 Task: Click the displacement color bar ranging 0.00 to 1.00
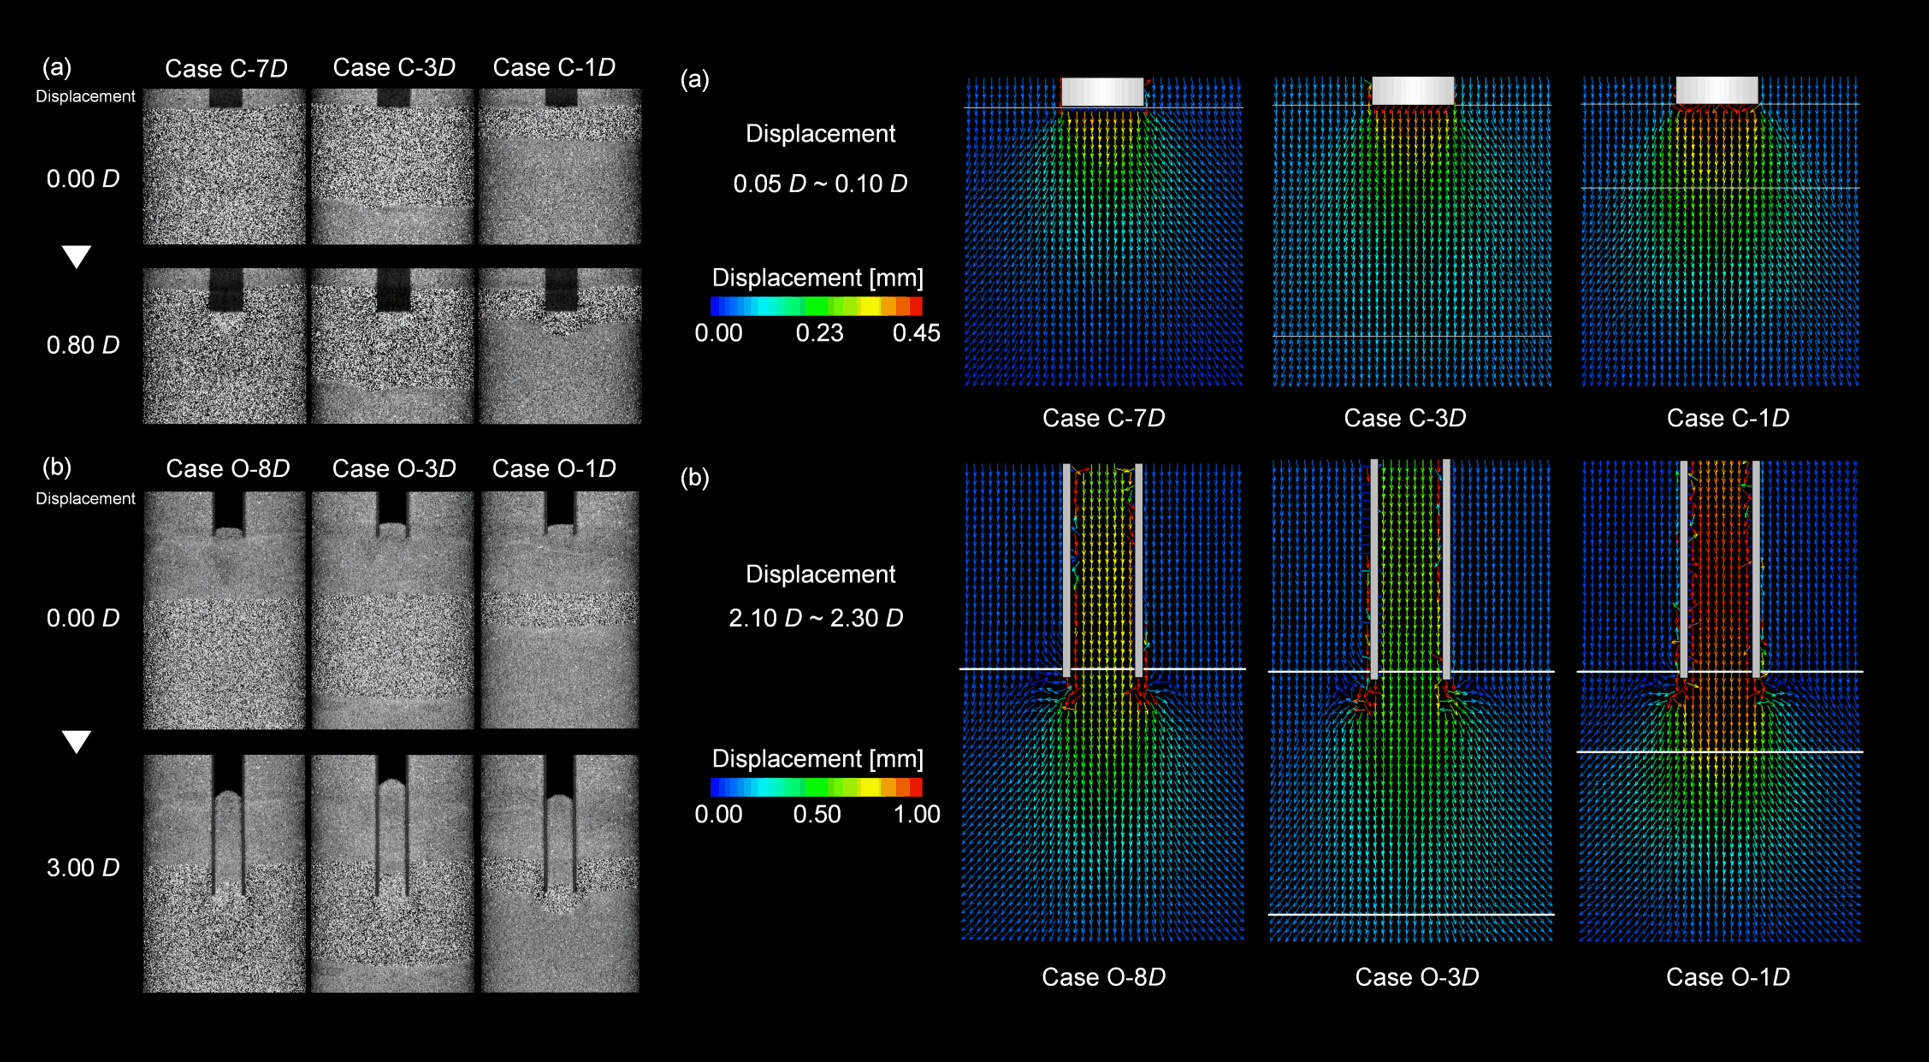tap(816, 787)
